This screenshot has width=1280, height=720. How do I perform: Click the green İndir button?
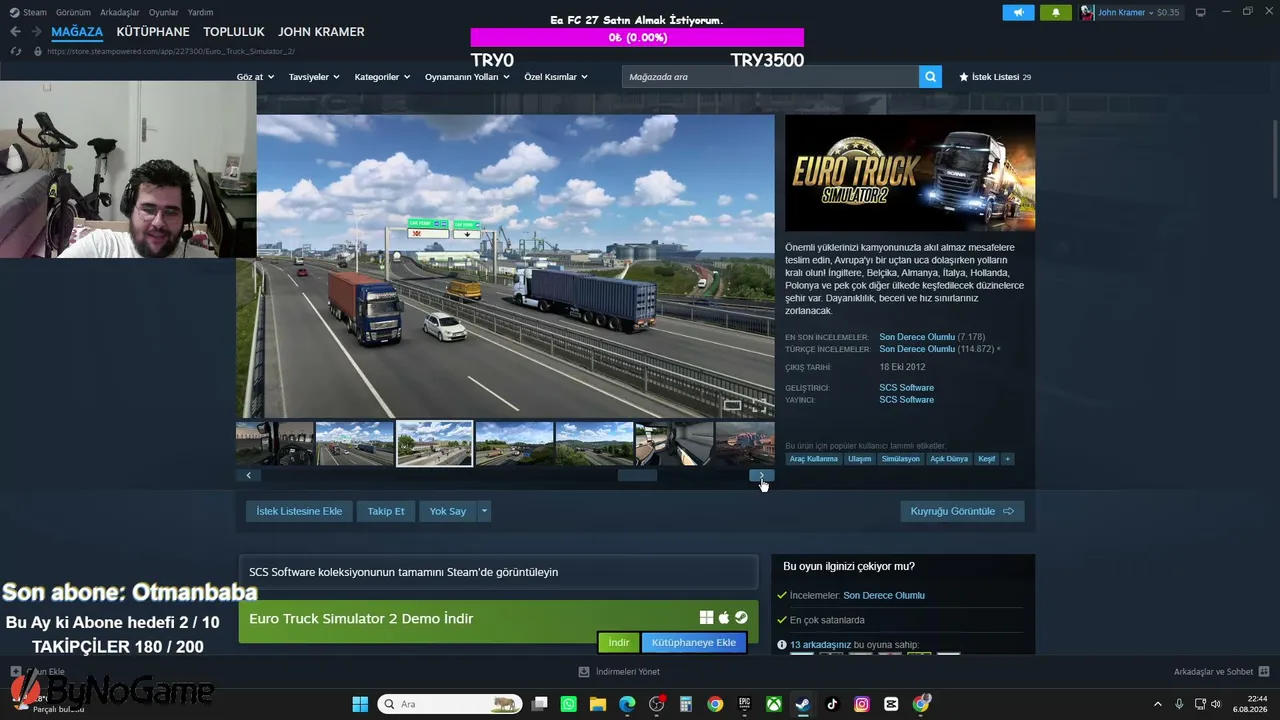(x=619, y=643)
